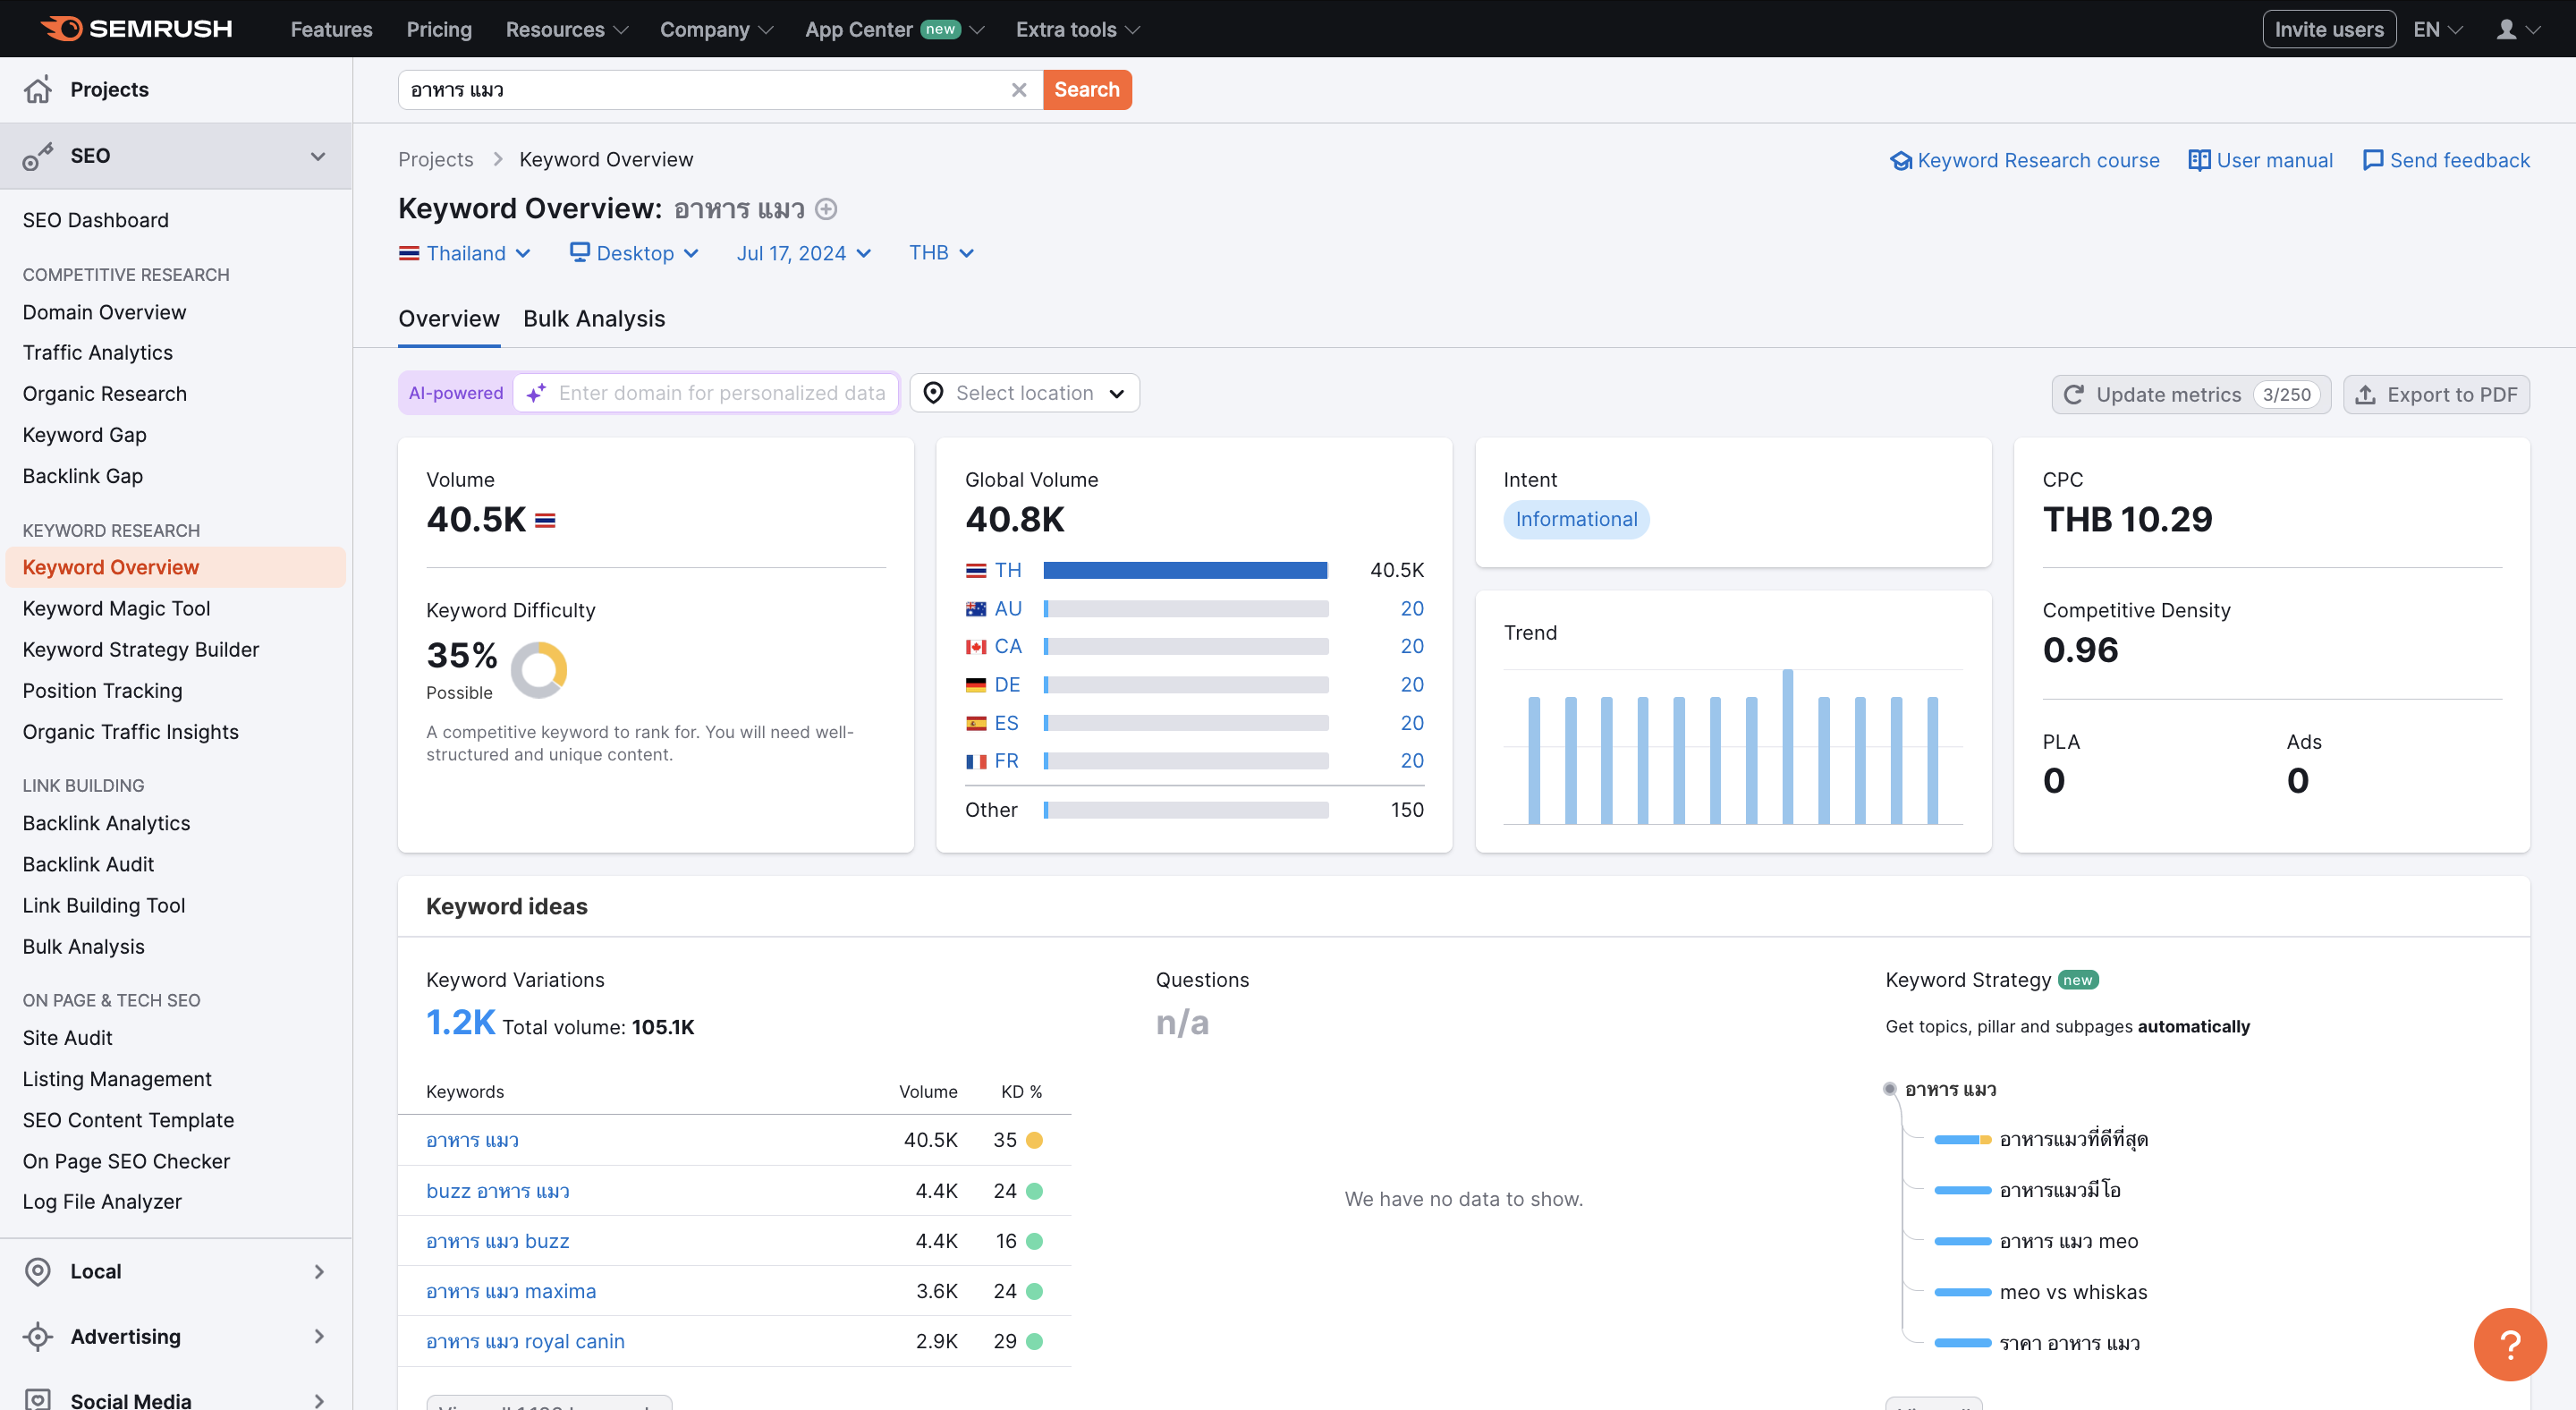The image size is (2576, 1410).
Task: Select the Overview tab
Action: (449, 319)
